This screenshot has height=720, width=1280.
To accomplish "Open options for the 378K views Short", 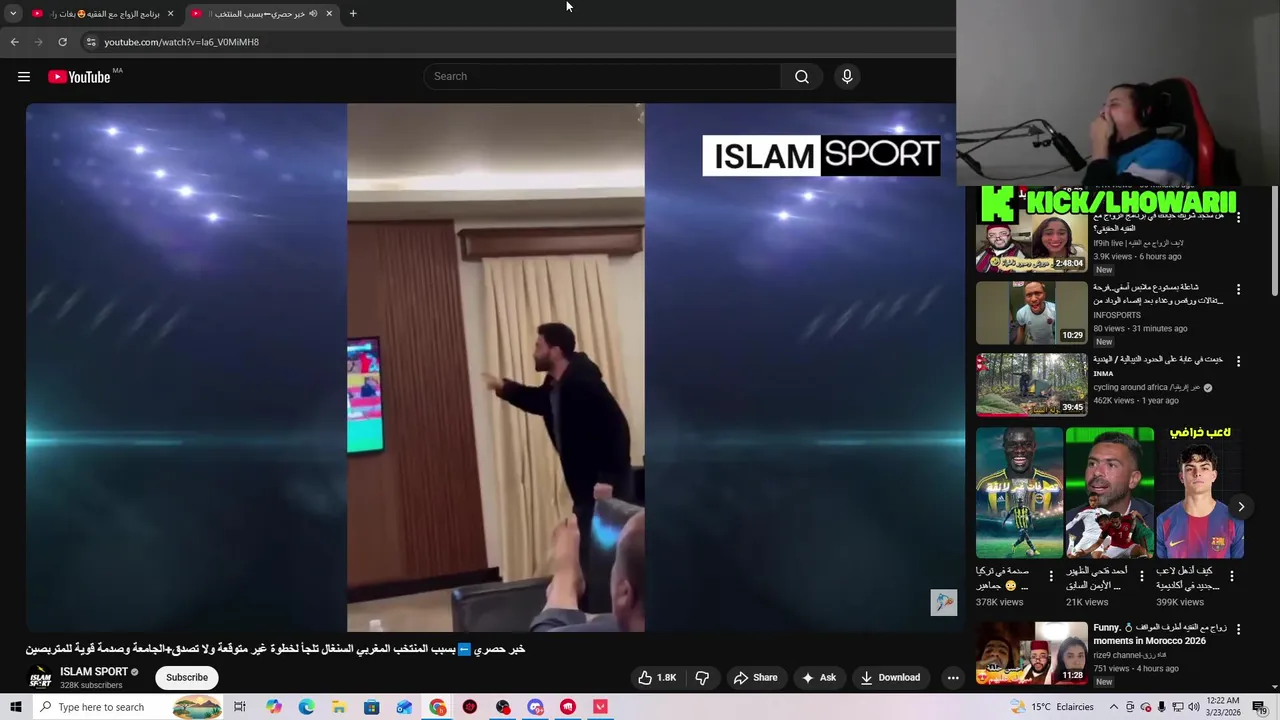I will 1051,576.
